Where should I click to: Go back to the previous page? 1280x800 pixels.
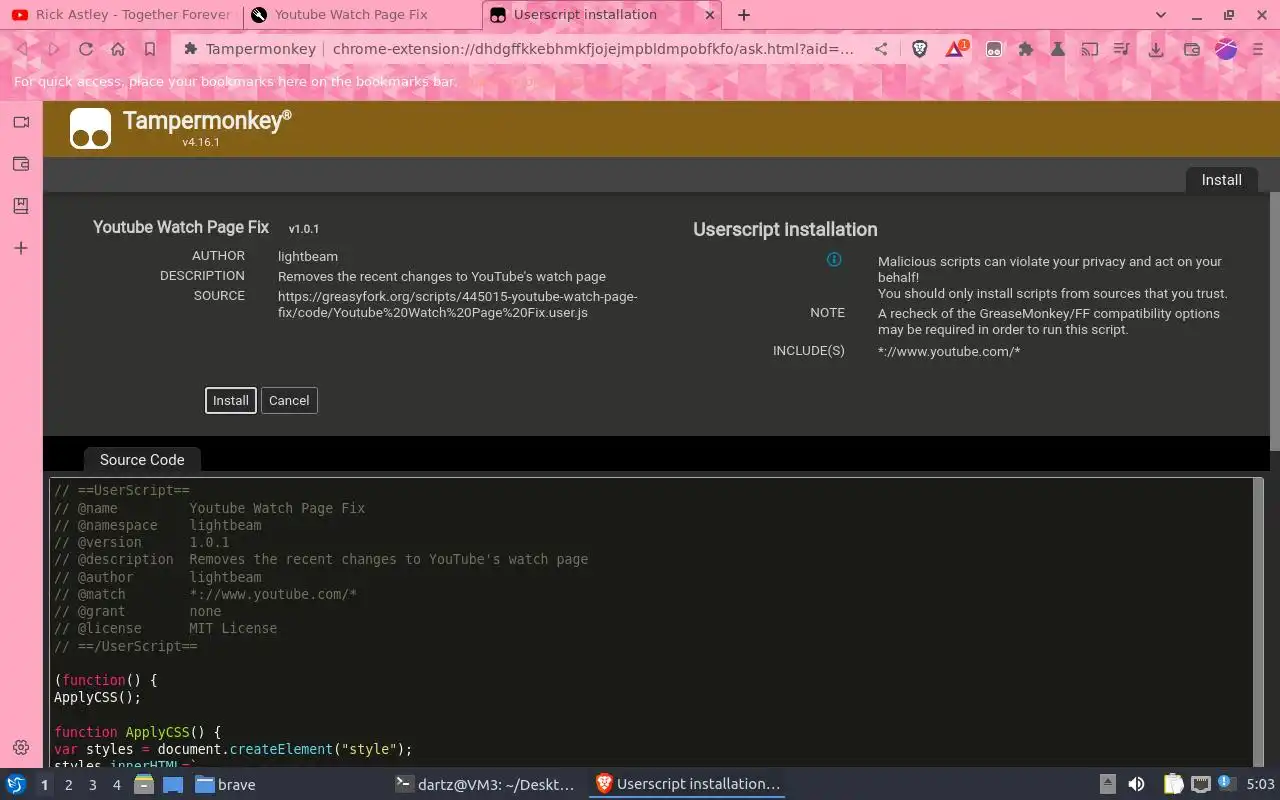coord(22,49)
